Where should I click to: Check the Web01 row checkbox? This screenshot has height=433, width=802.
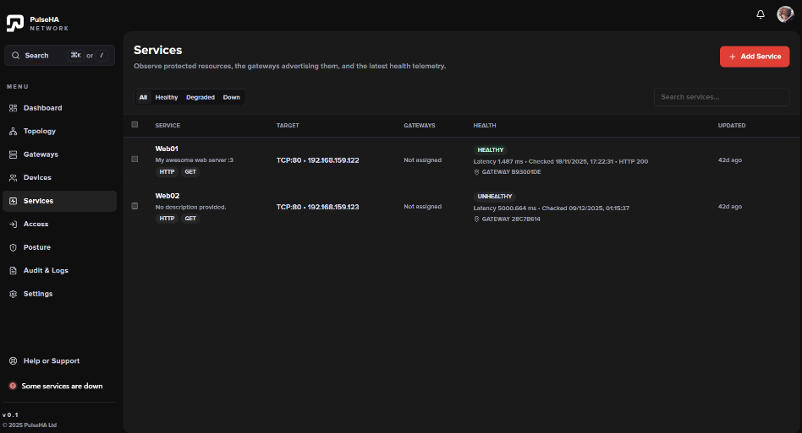(x=135, y=159)
